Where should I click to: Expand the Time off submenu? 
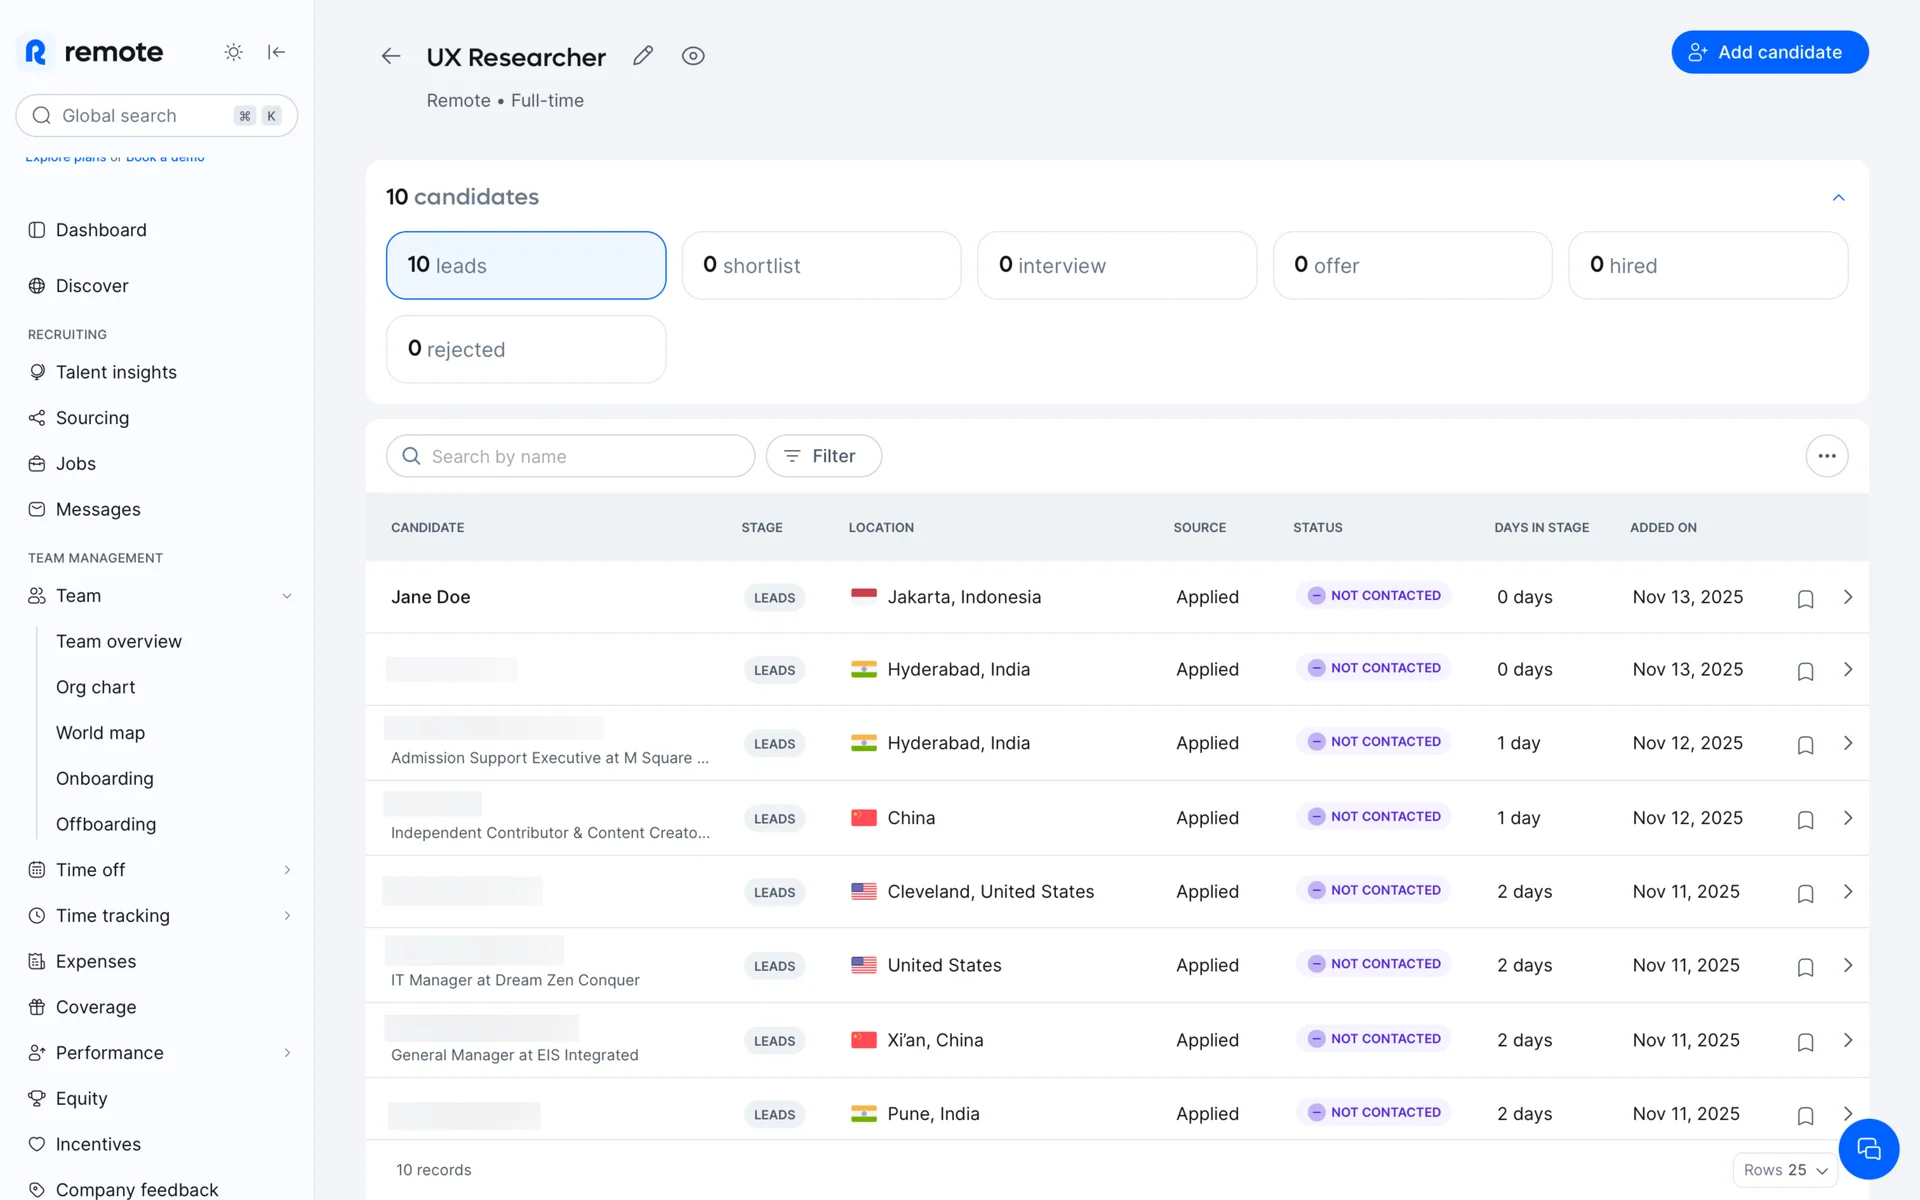point(287,870)
